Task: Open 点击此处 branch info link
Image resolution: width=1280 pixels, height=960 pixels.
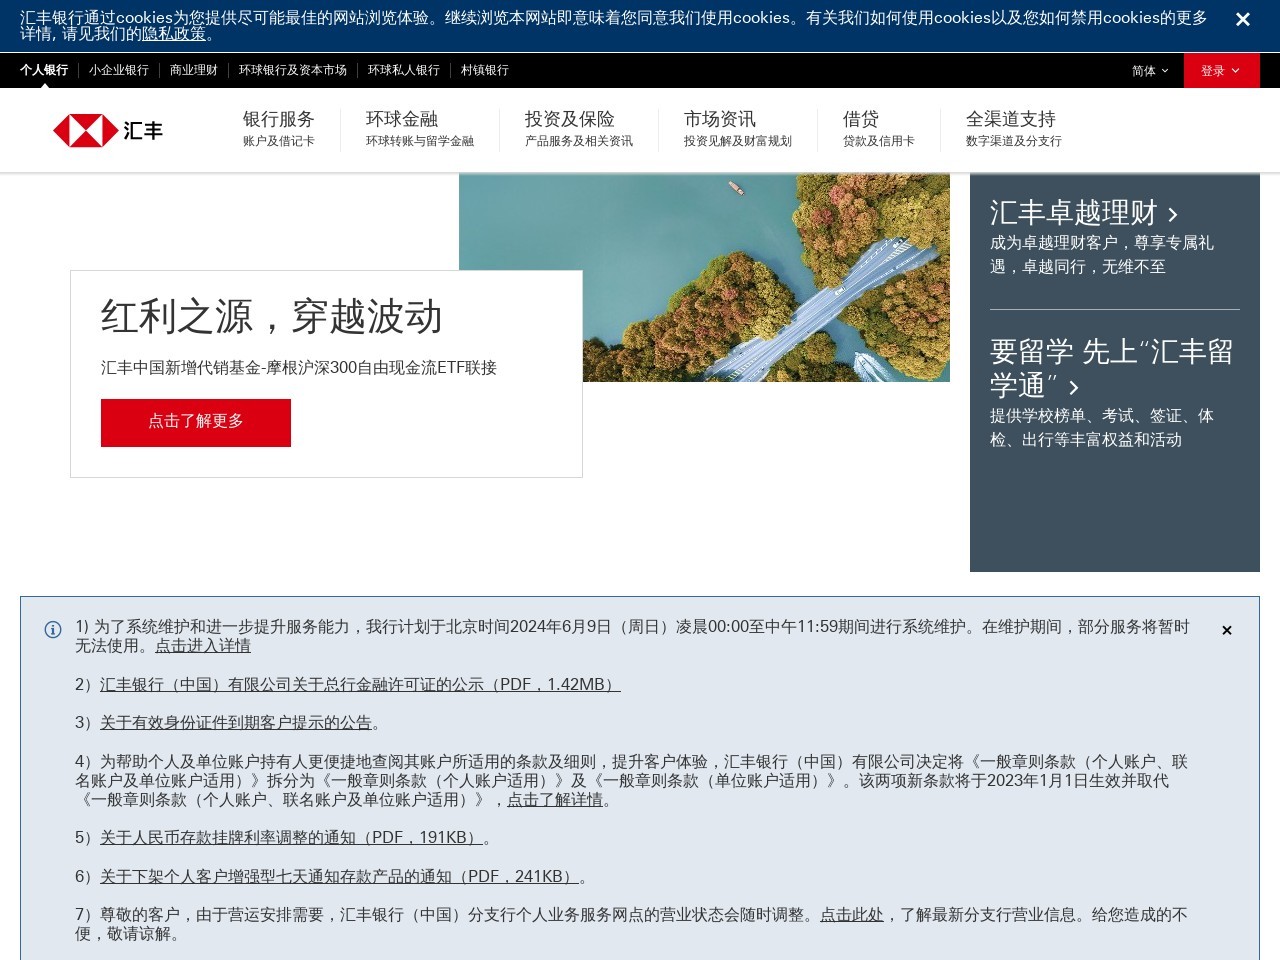Action: [852, 915]
